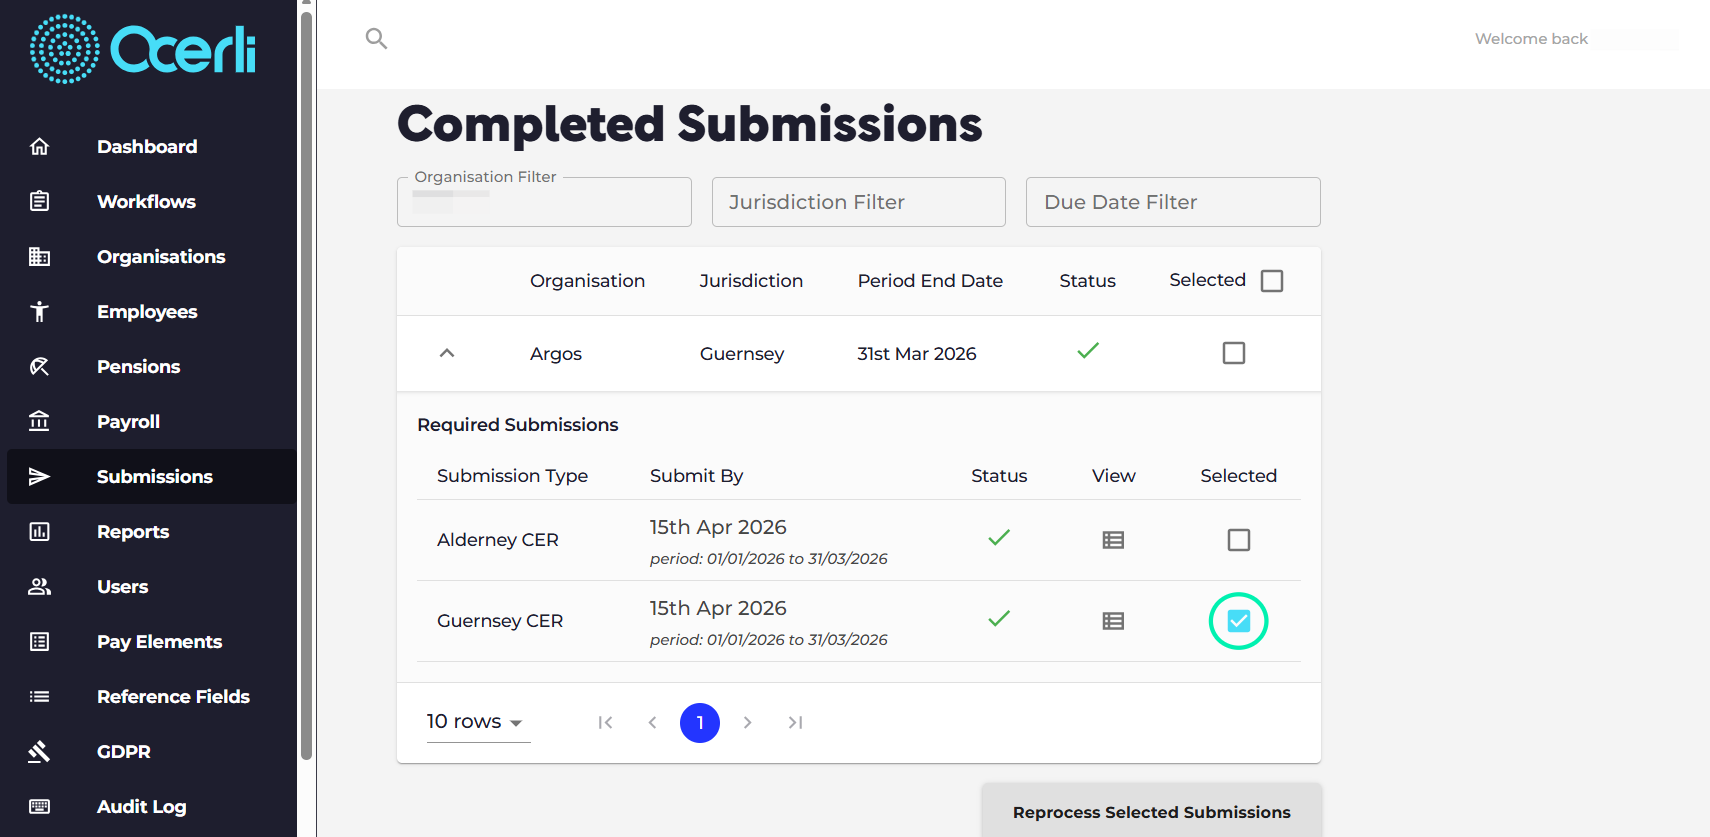Click the Welcome back user label

click(x=1531, y=39)
